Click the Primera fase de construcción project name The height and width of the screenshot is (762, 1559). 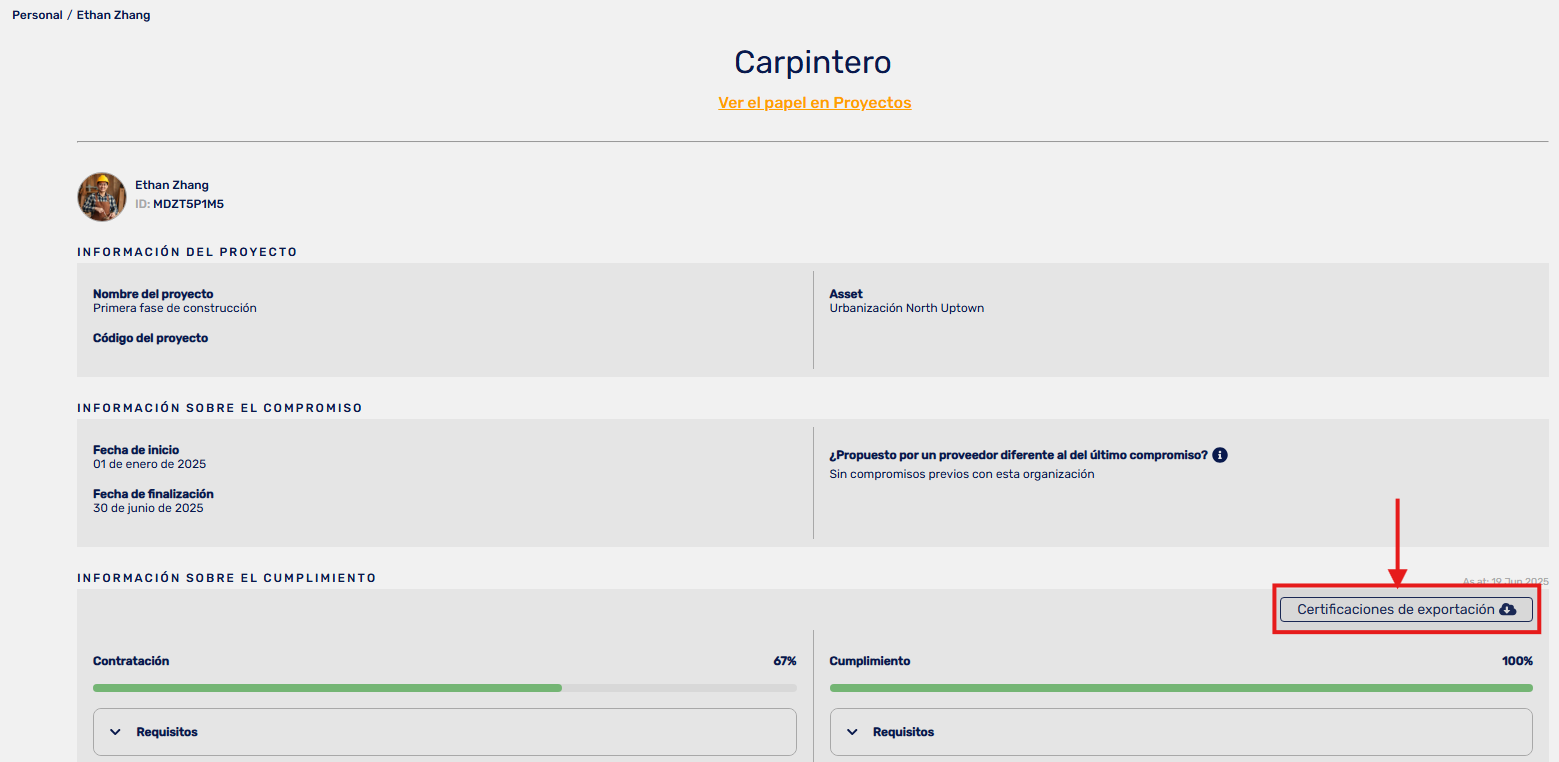click(x=175, y=308)
